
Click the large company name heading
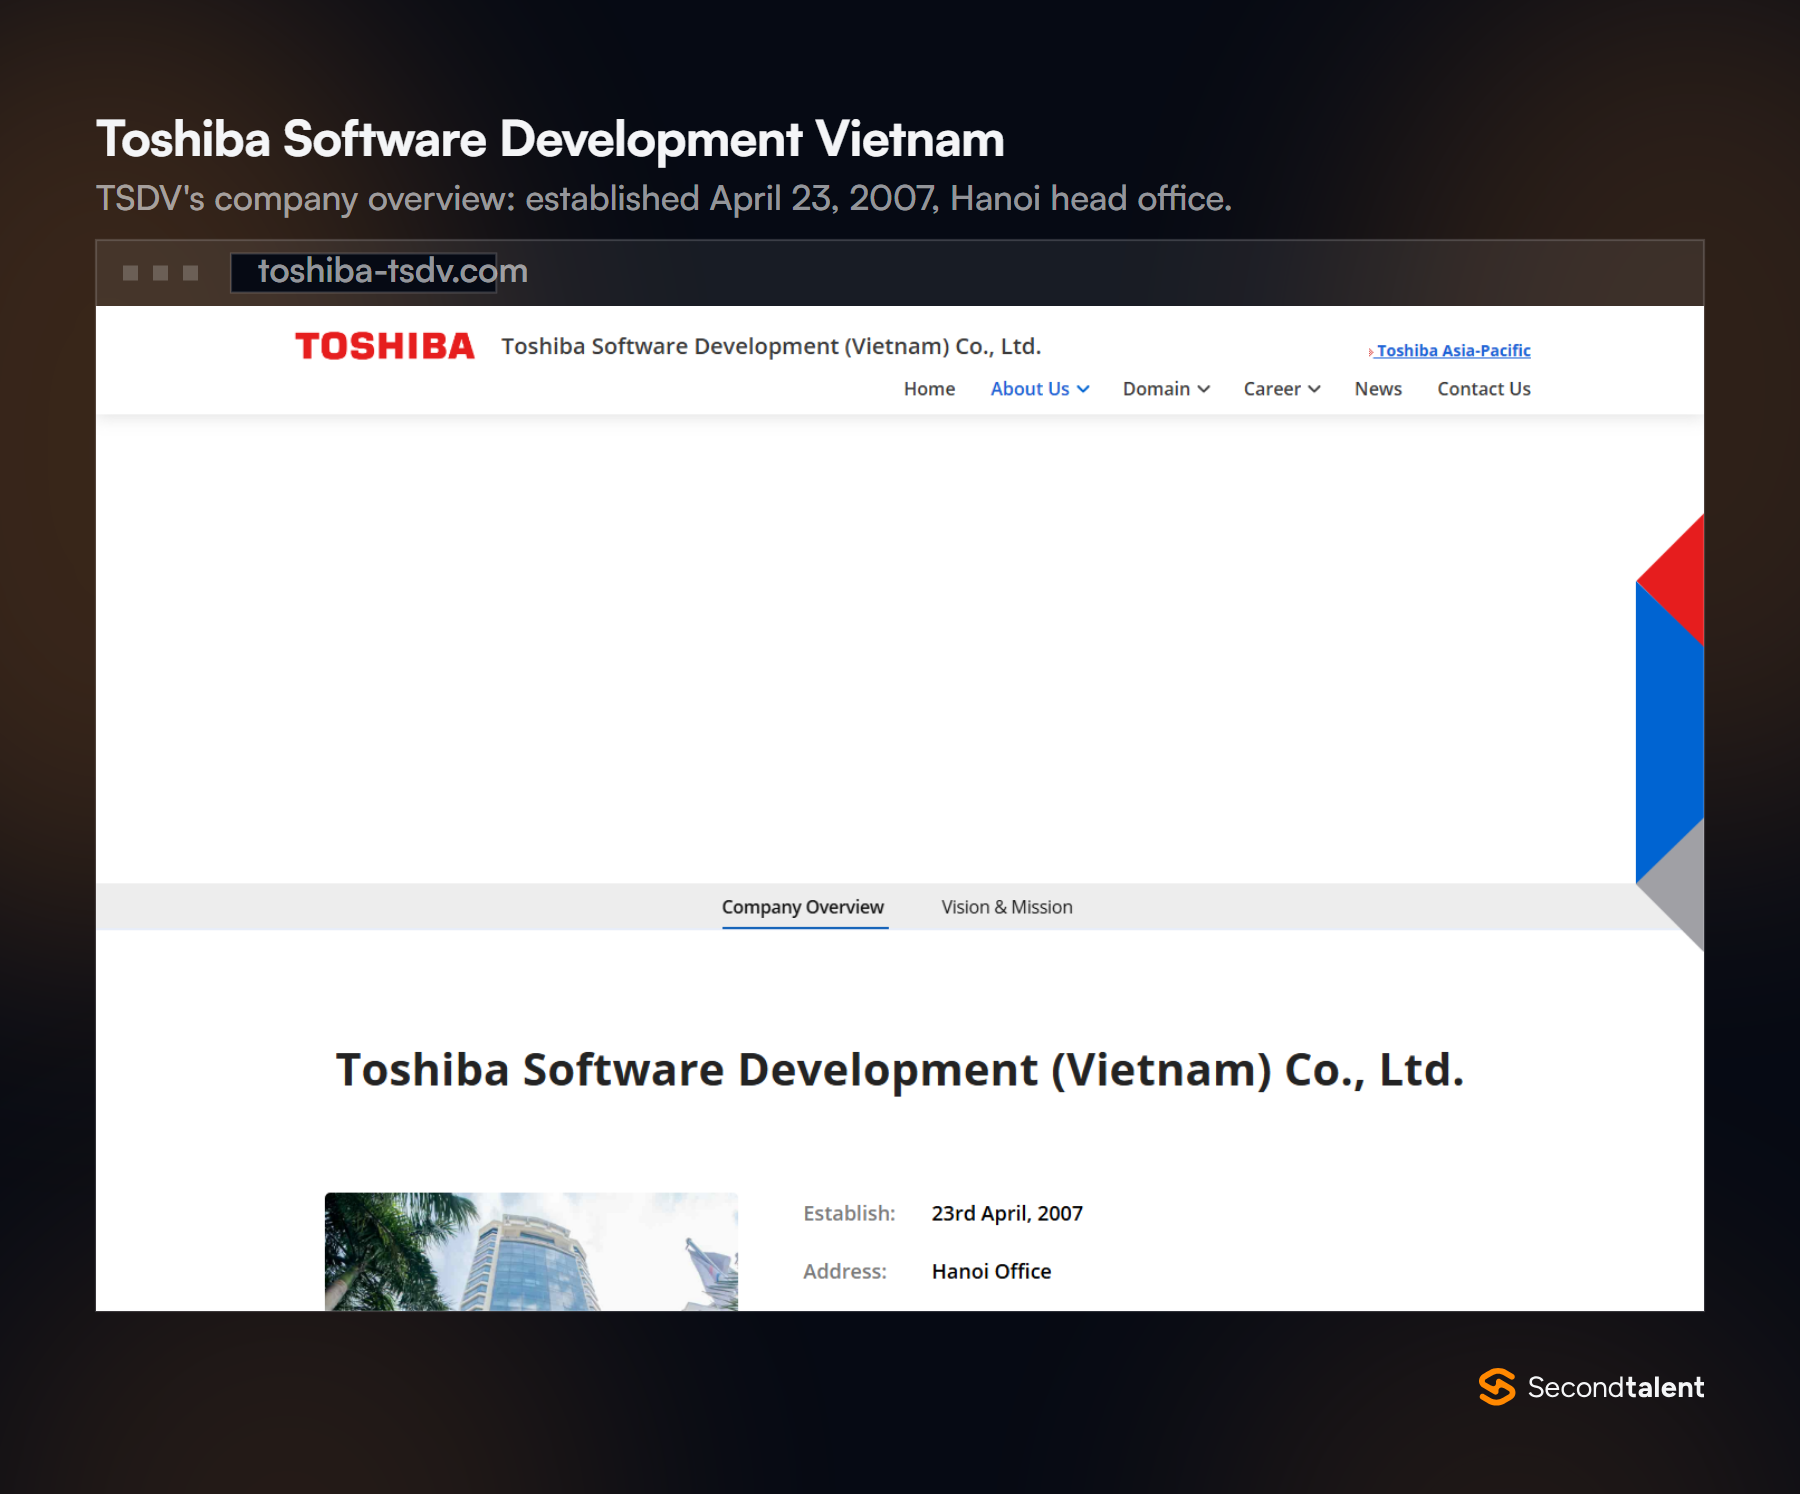click(x=900, y=1070)
